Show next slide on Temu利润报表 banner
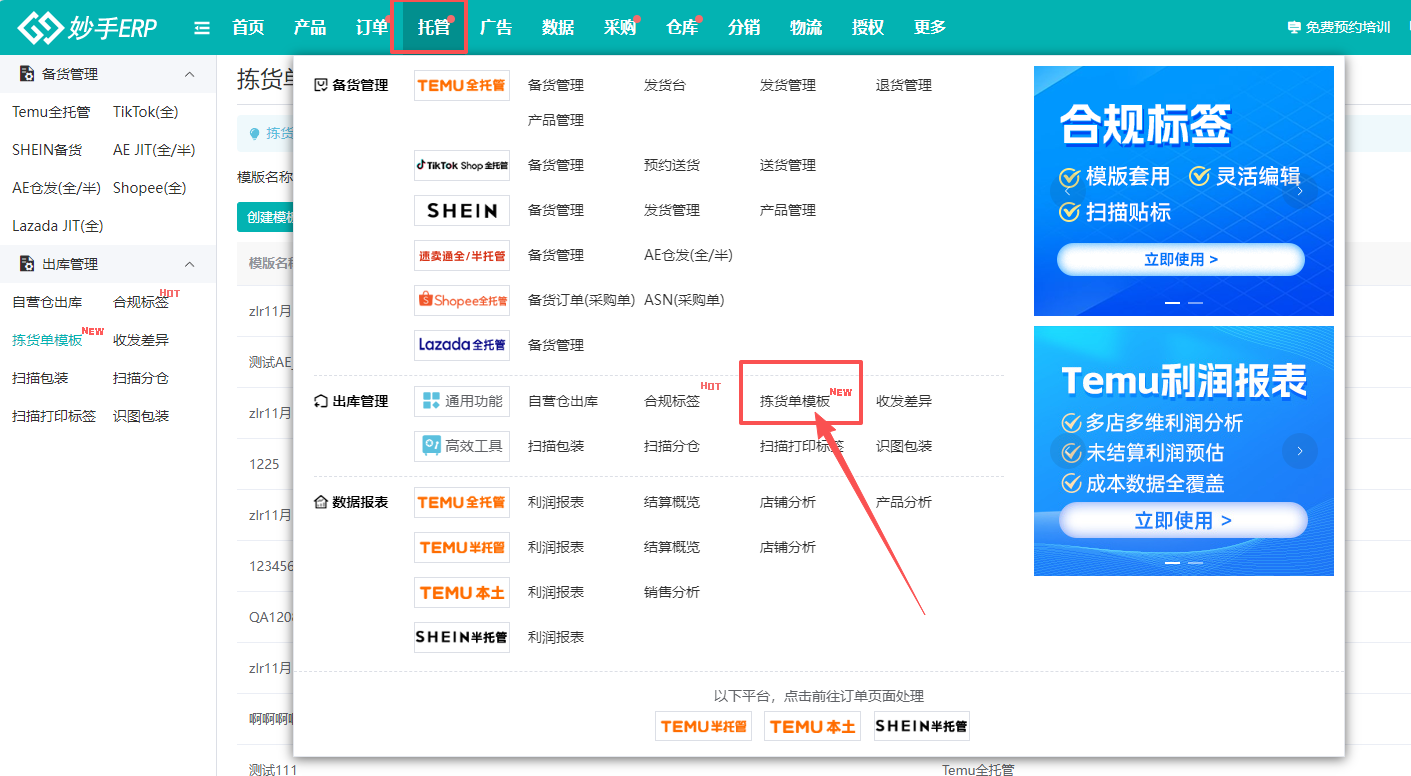The image size is (1411, 776). pyautogui.click(x=1300, y=451)
